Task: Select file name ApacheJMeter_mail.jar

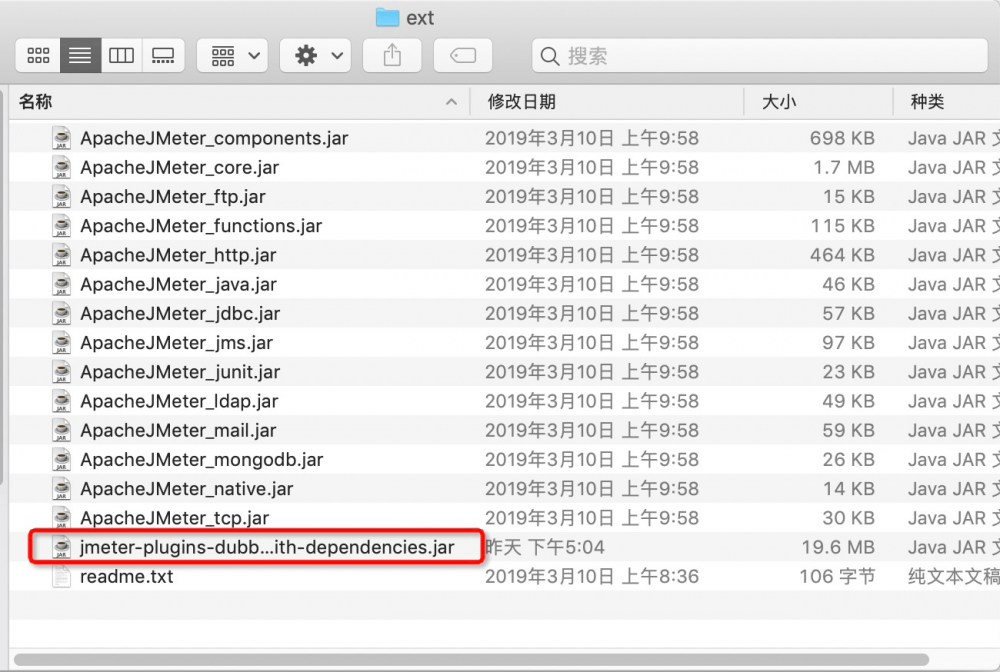Action: pos(179,431)
